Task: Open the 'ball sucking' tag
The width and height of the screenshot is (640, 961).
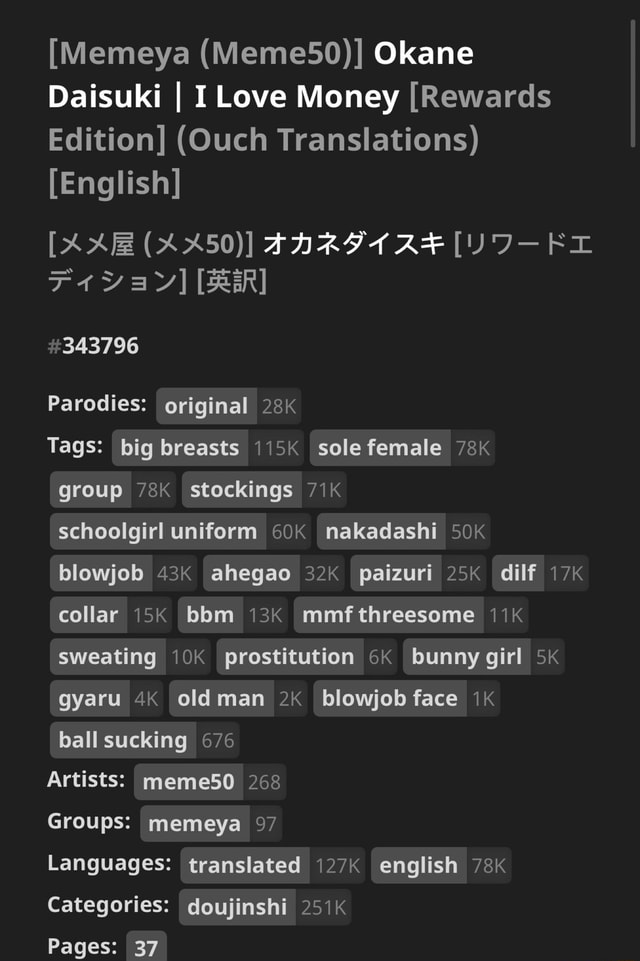Action: pyautogui.click(x=123, y=740)
